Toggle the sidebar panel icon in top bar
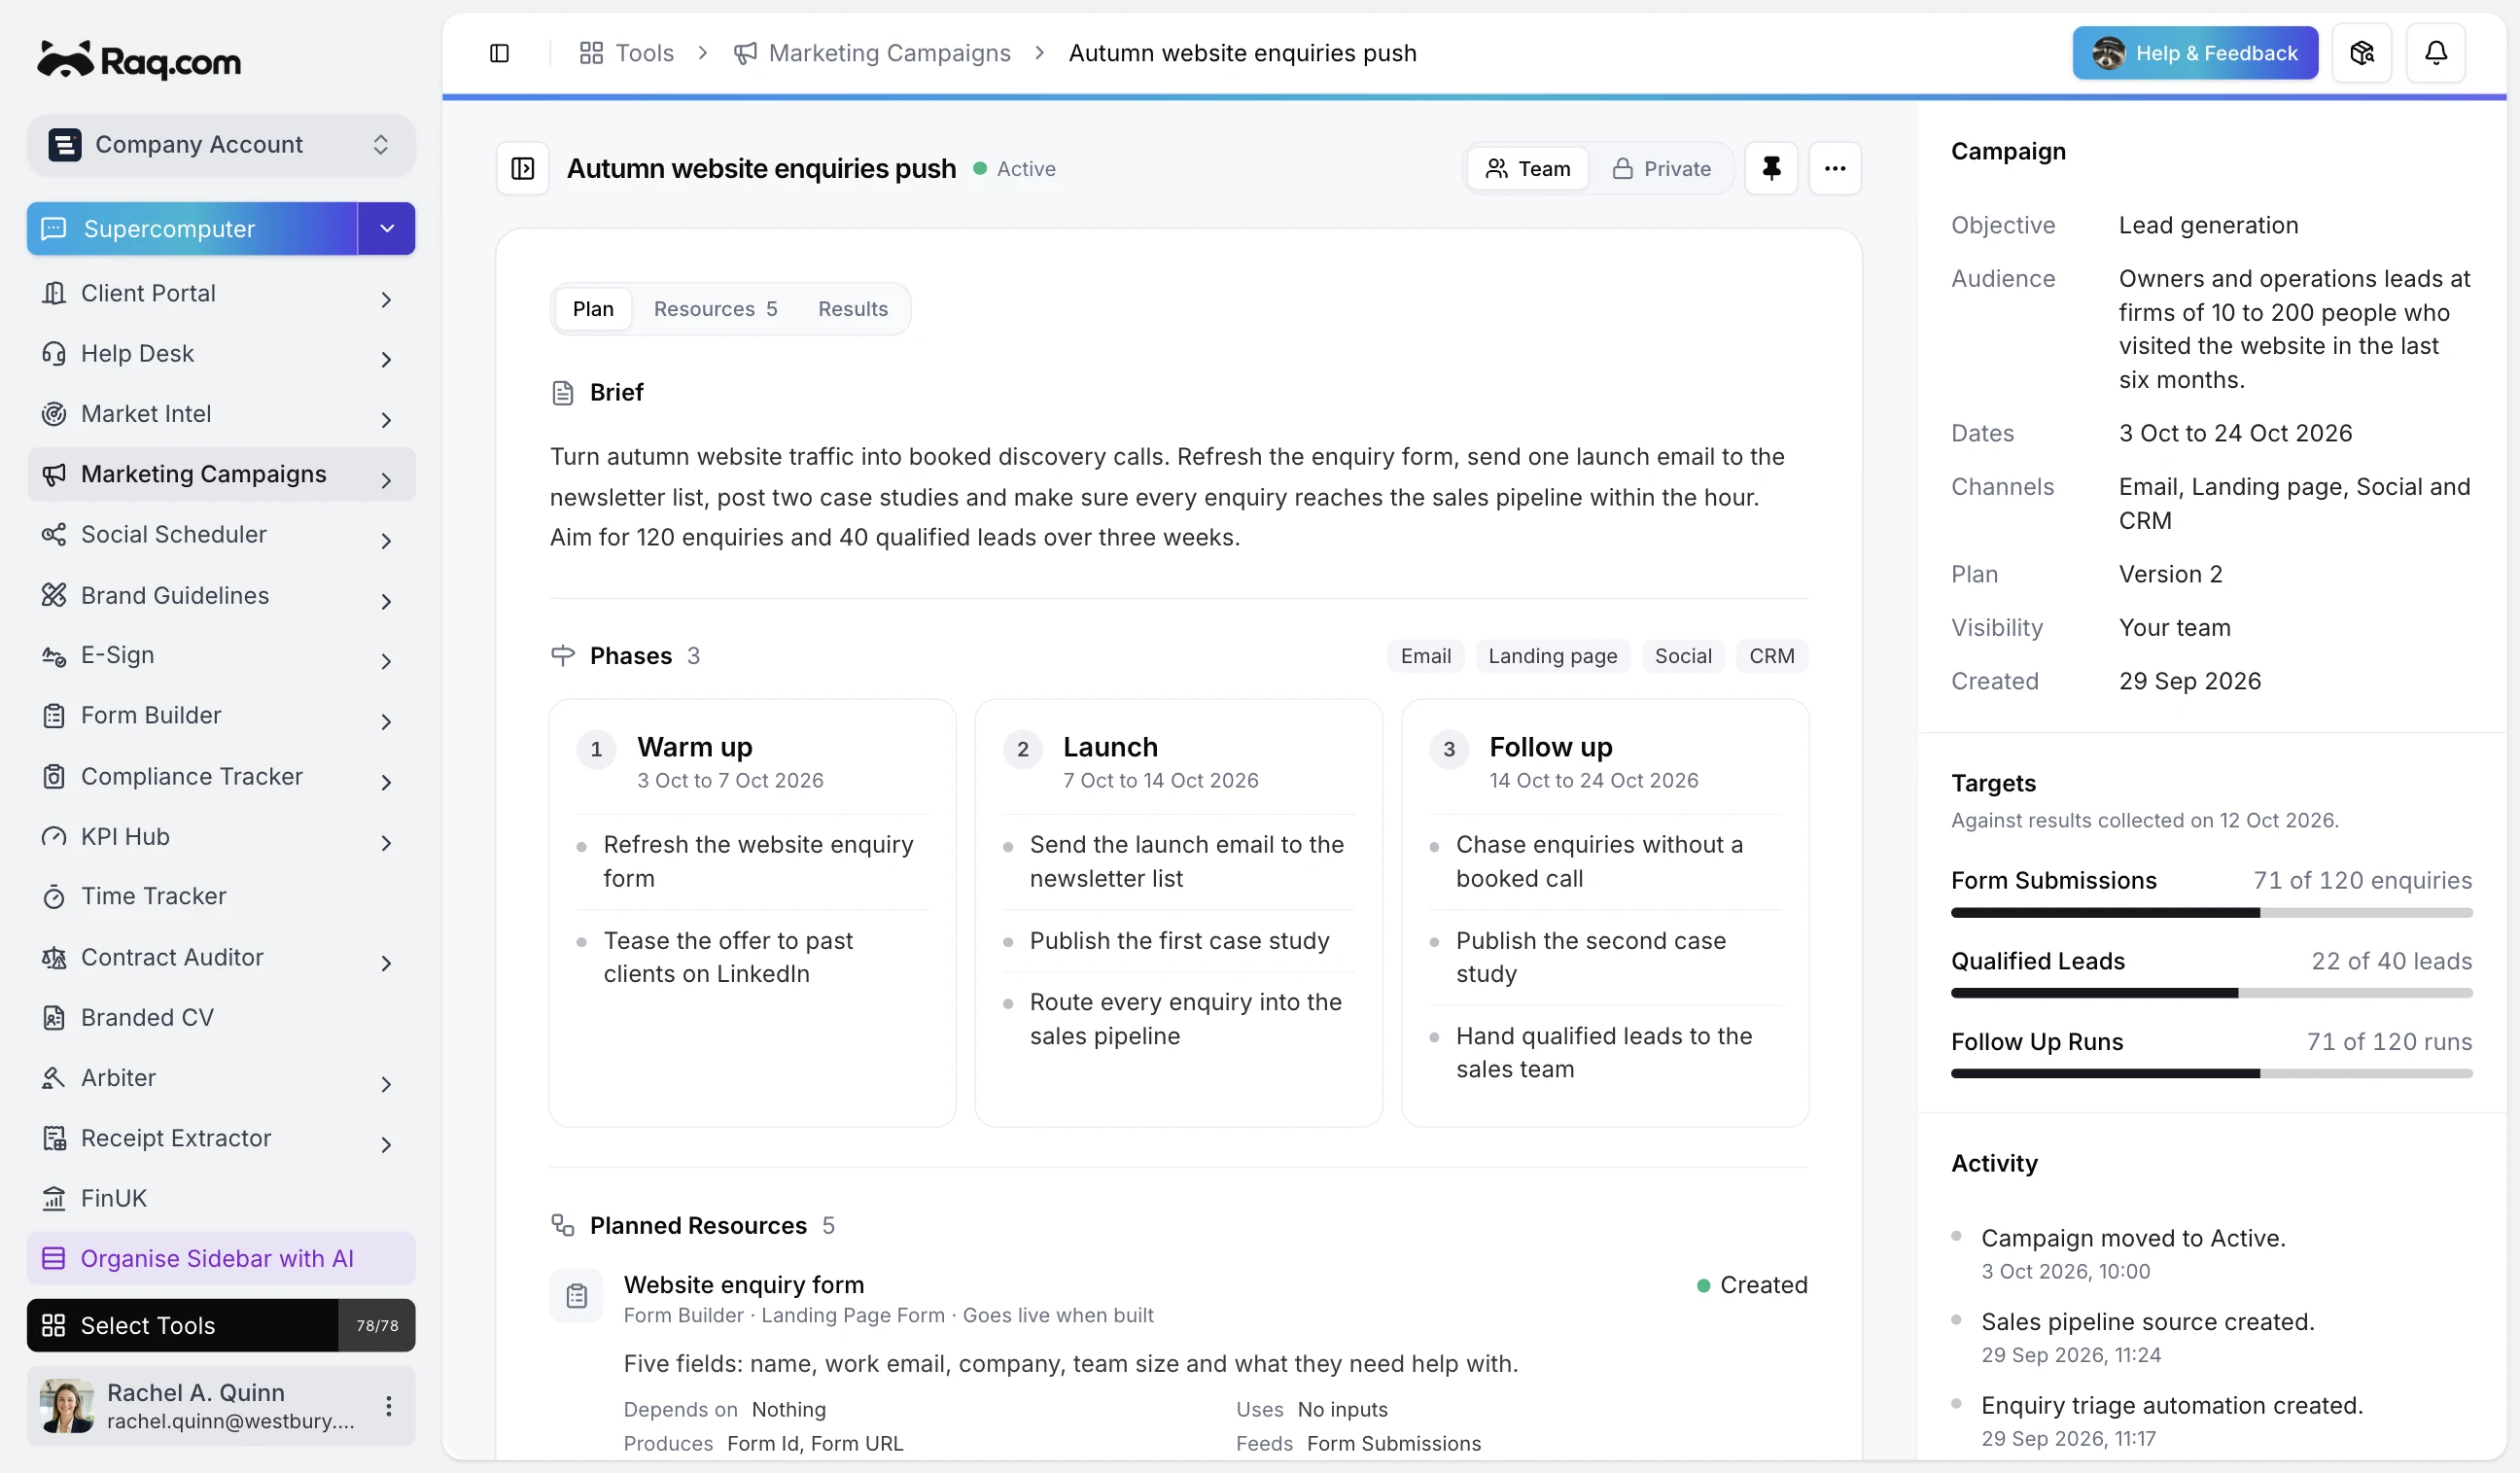Screen dimensions: 2520x1473 click(499, 53)
